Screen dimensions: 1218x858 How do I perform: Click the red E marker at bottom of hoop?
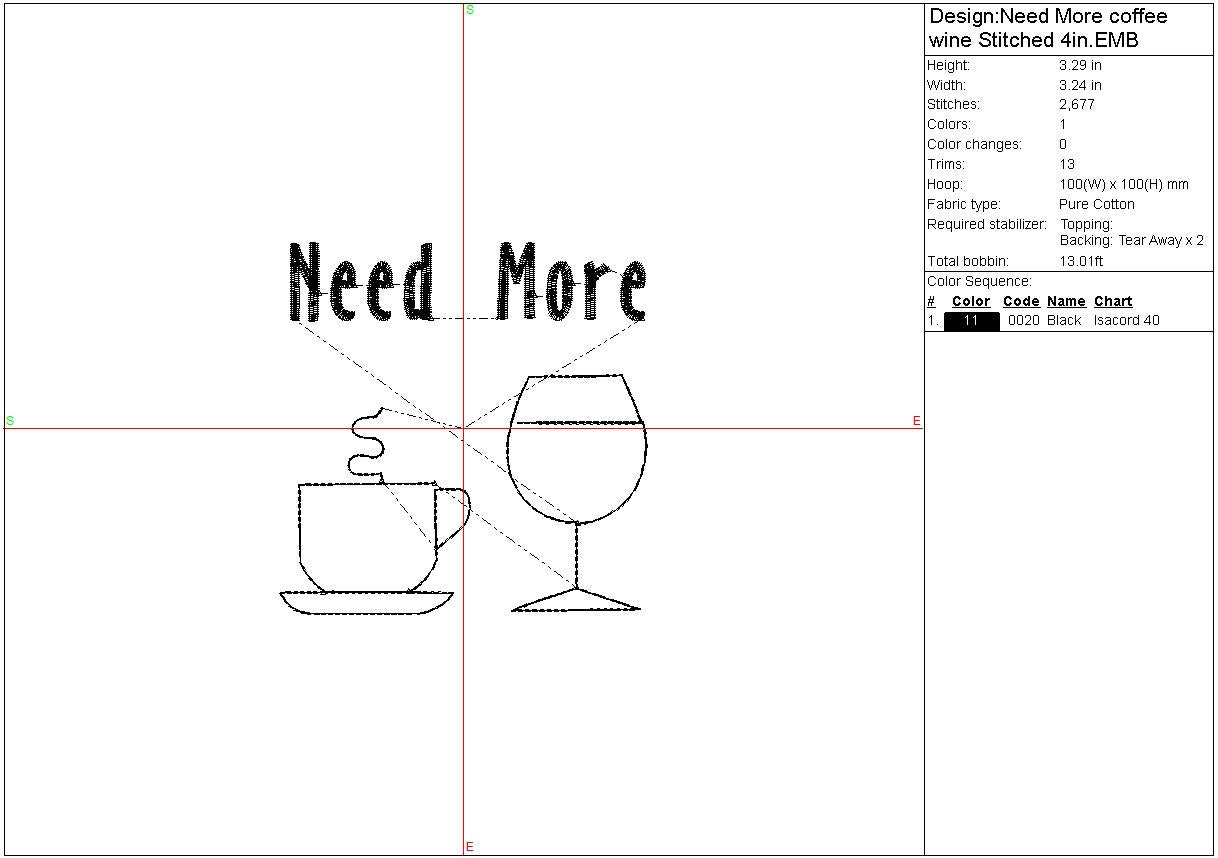[470, 847]
